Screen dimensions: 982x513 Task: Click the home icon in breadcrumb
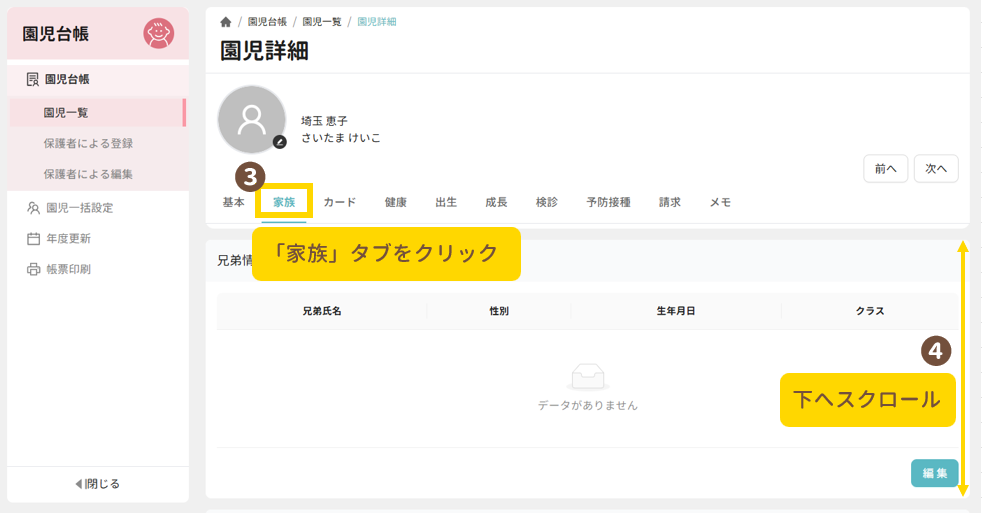[x=226, y=22]
